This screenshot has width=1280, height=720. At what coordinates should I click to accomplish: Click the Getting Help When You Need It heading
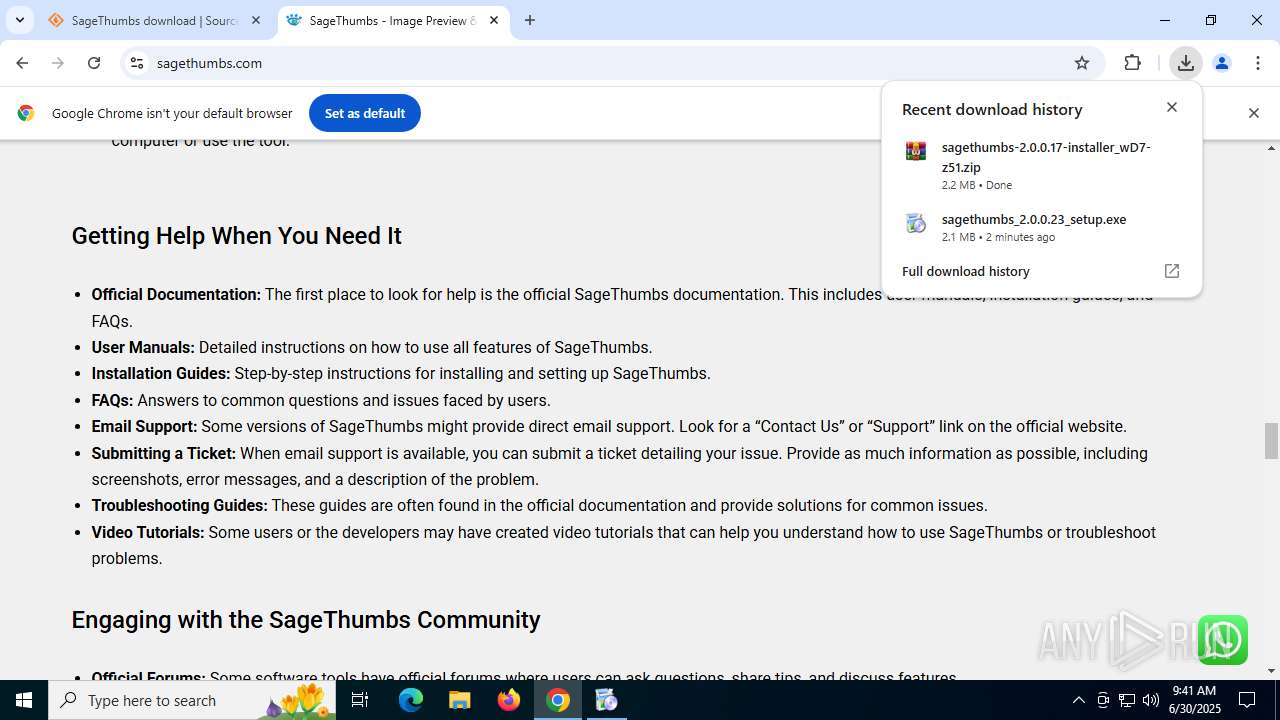coord(236,236)
